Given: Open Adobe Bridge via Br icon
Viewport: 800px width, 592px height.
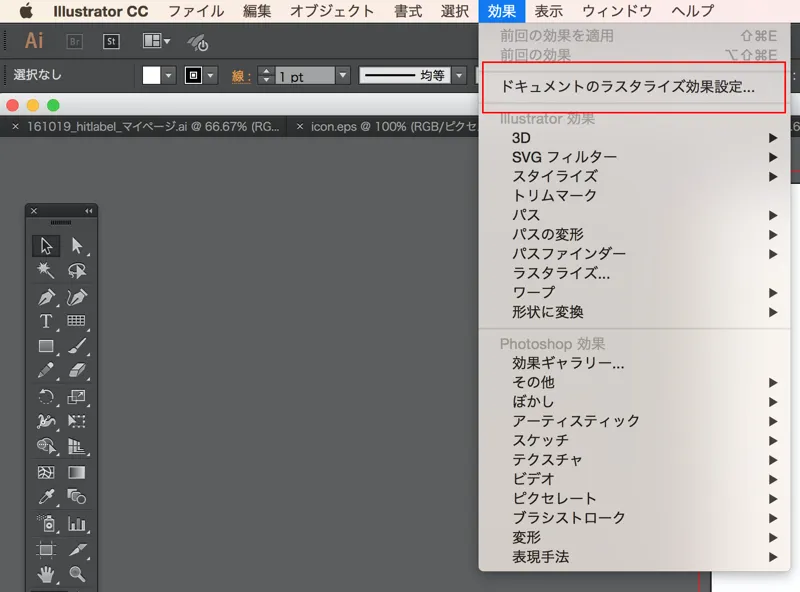Looking at the screenshot, I should [x=74, y=41].
